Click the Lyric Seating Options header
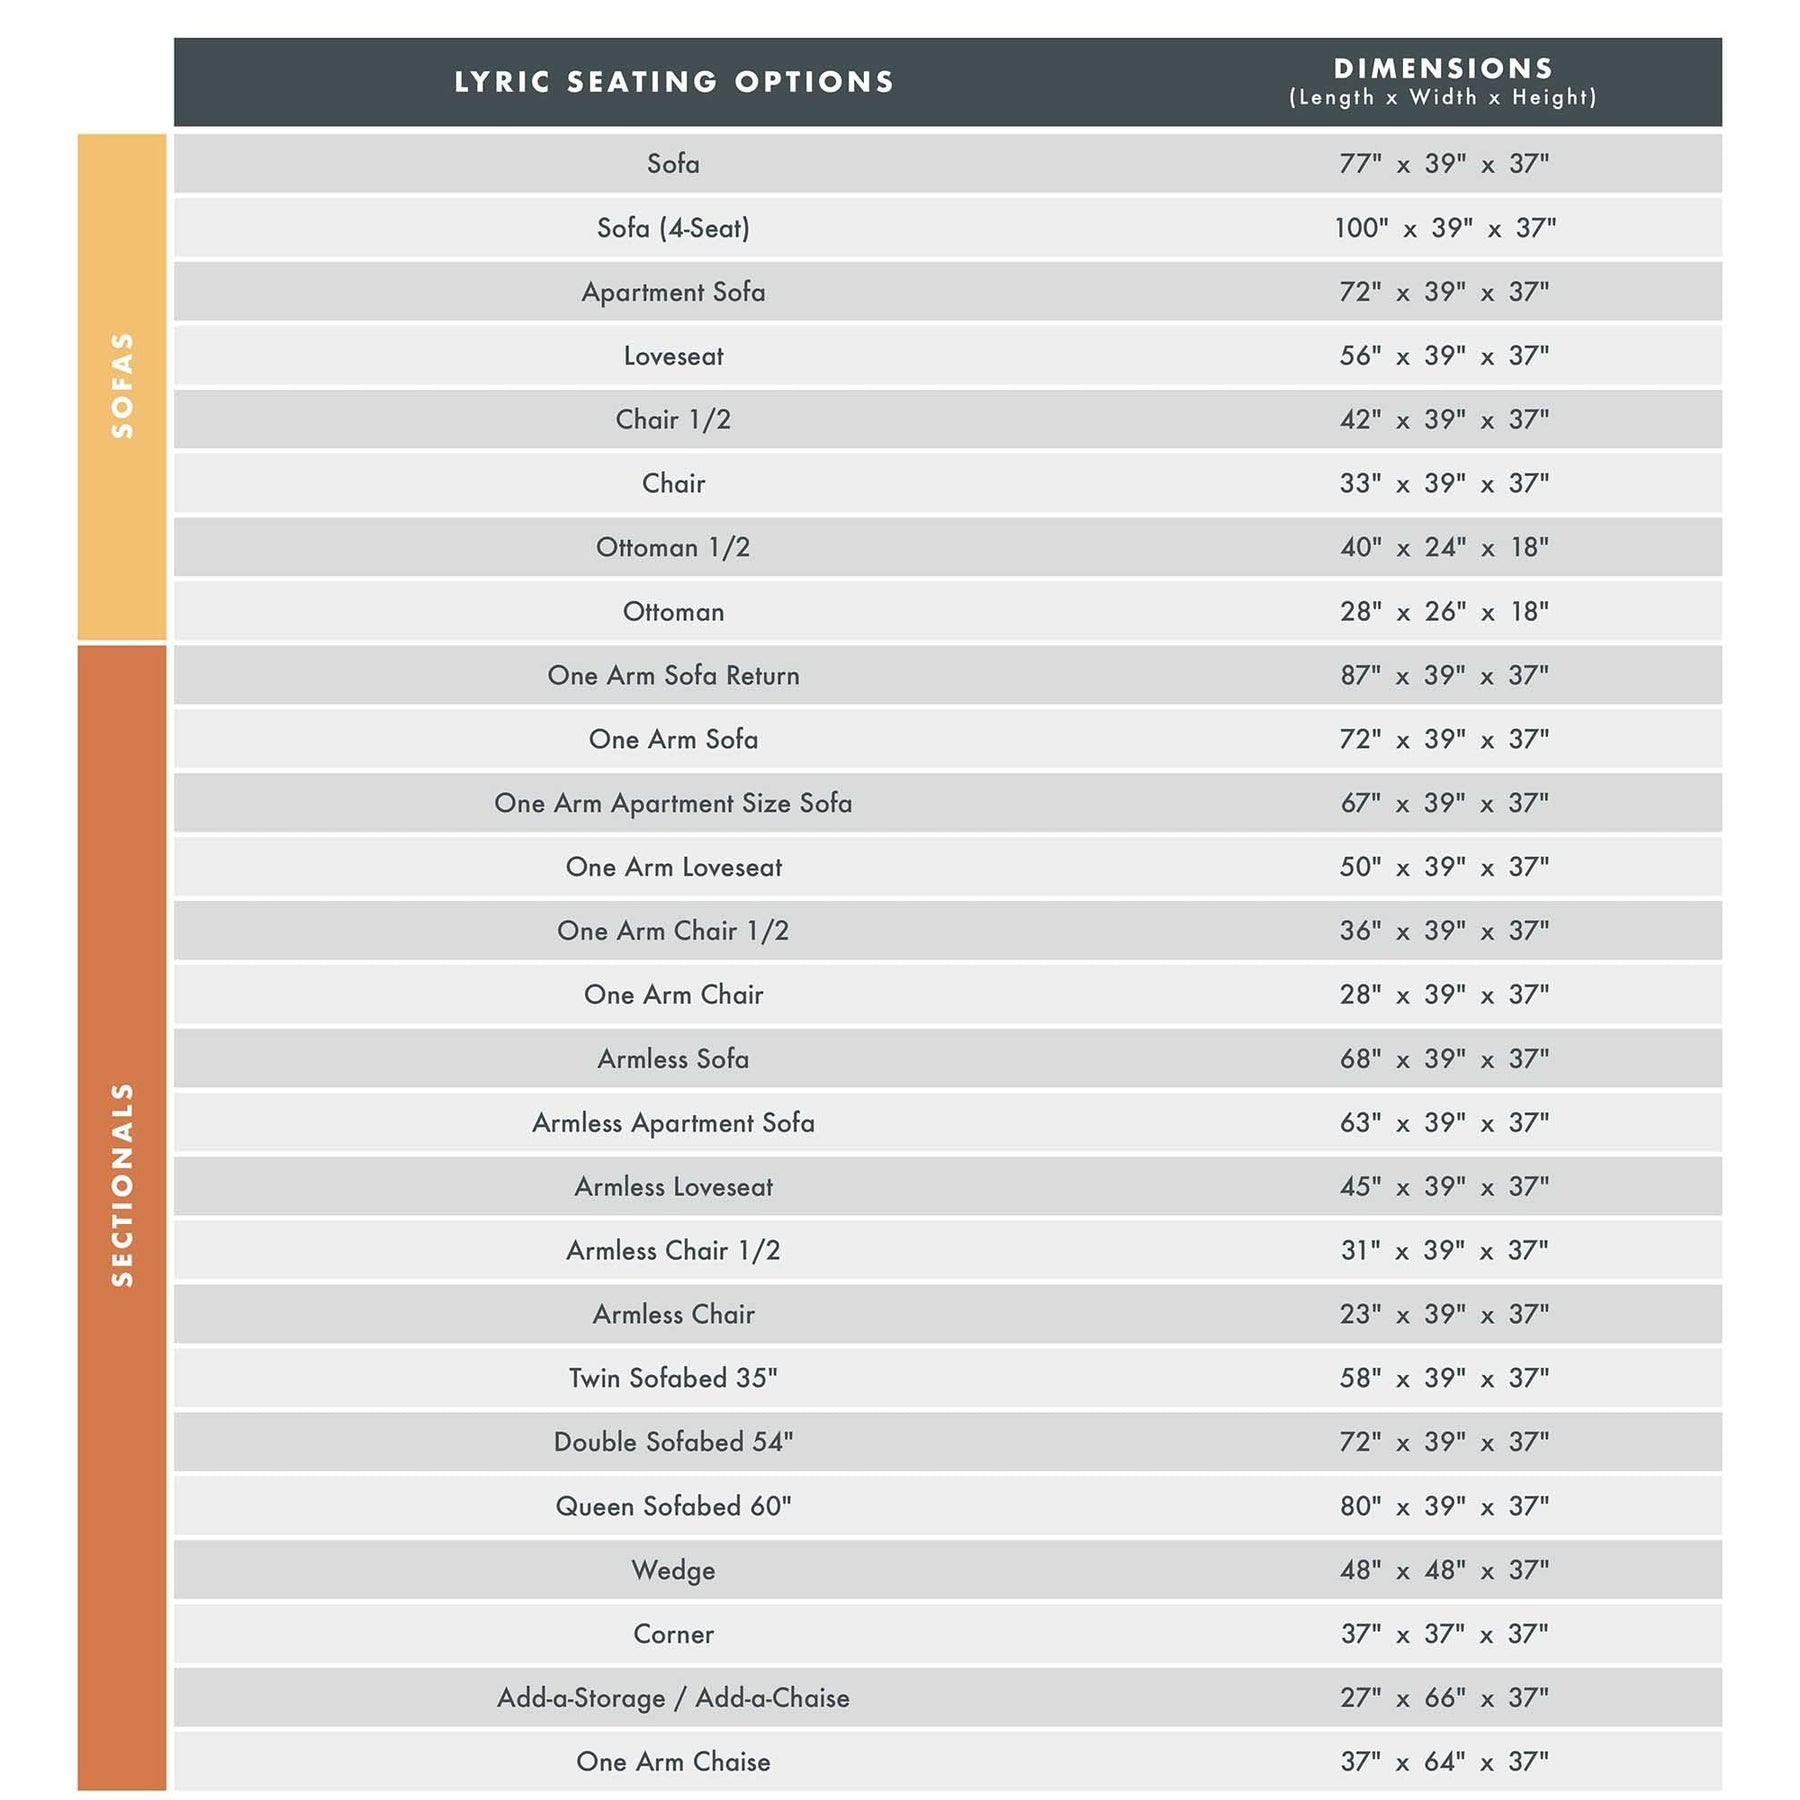This screenshot has width=1800, height=1800. (x=673, y=82)
